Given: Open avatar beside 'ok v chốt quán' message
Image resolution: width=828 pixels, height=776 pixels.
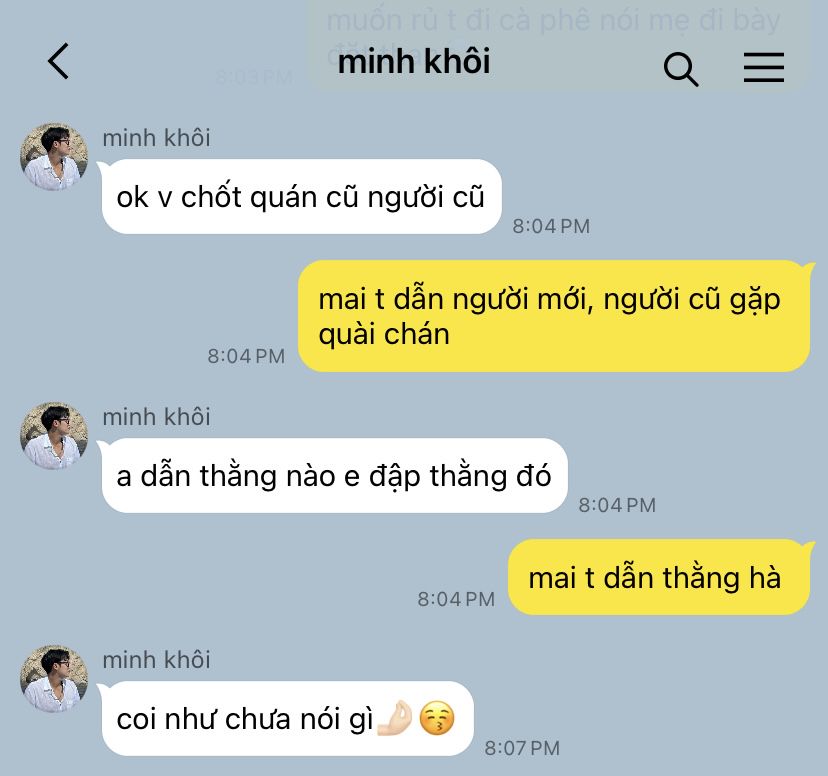Looking at the screenshot, I should [54, 157].
